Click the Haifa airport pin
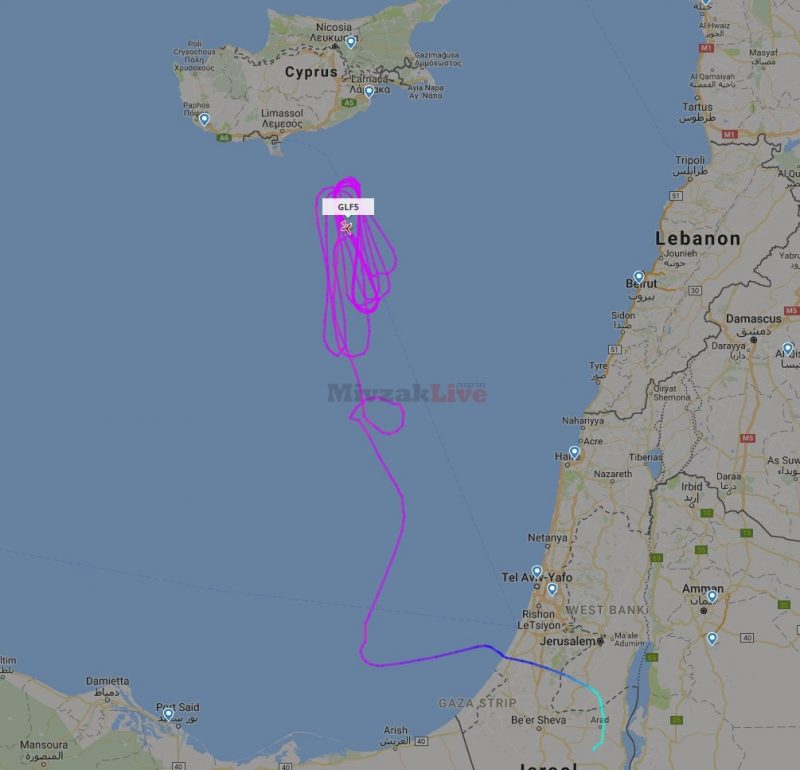The width and height of the screenshot is (800, 770). [x=574, y=453]
